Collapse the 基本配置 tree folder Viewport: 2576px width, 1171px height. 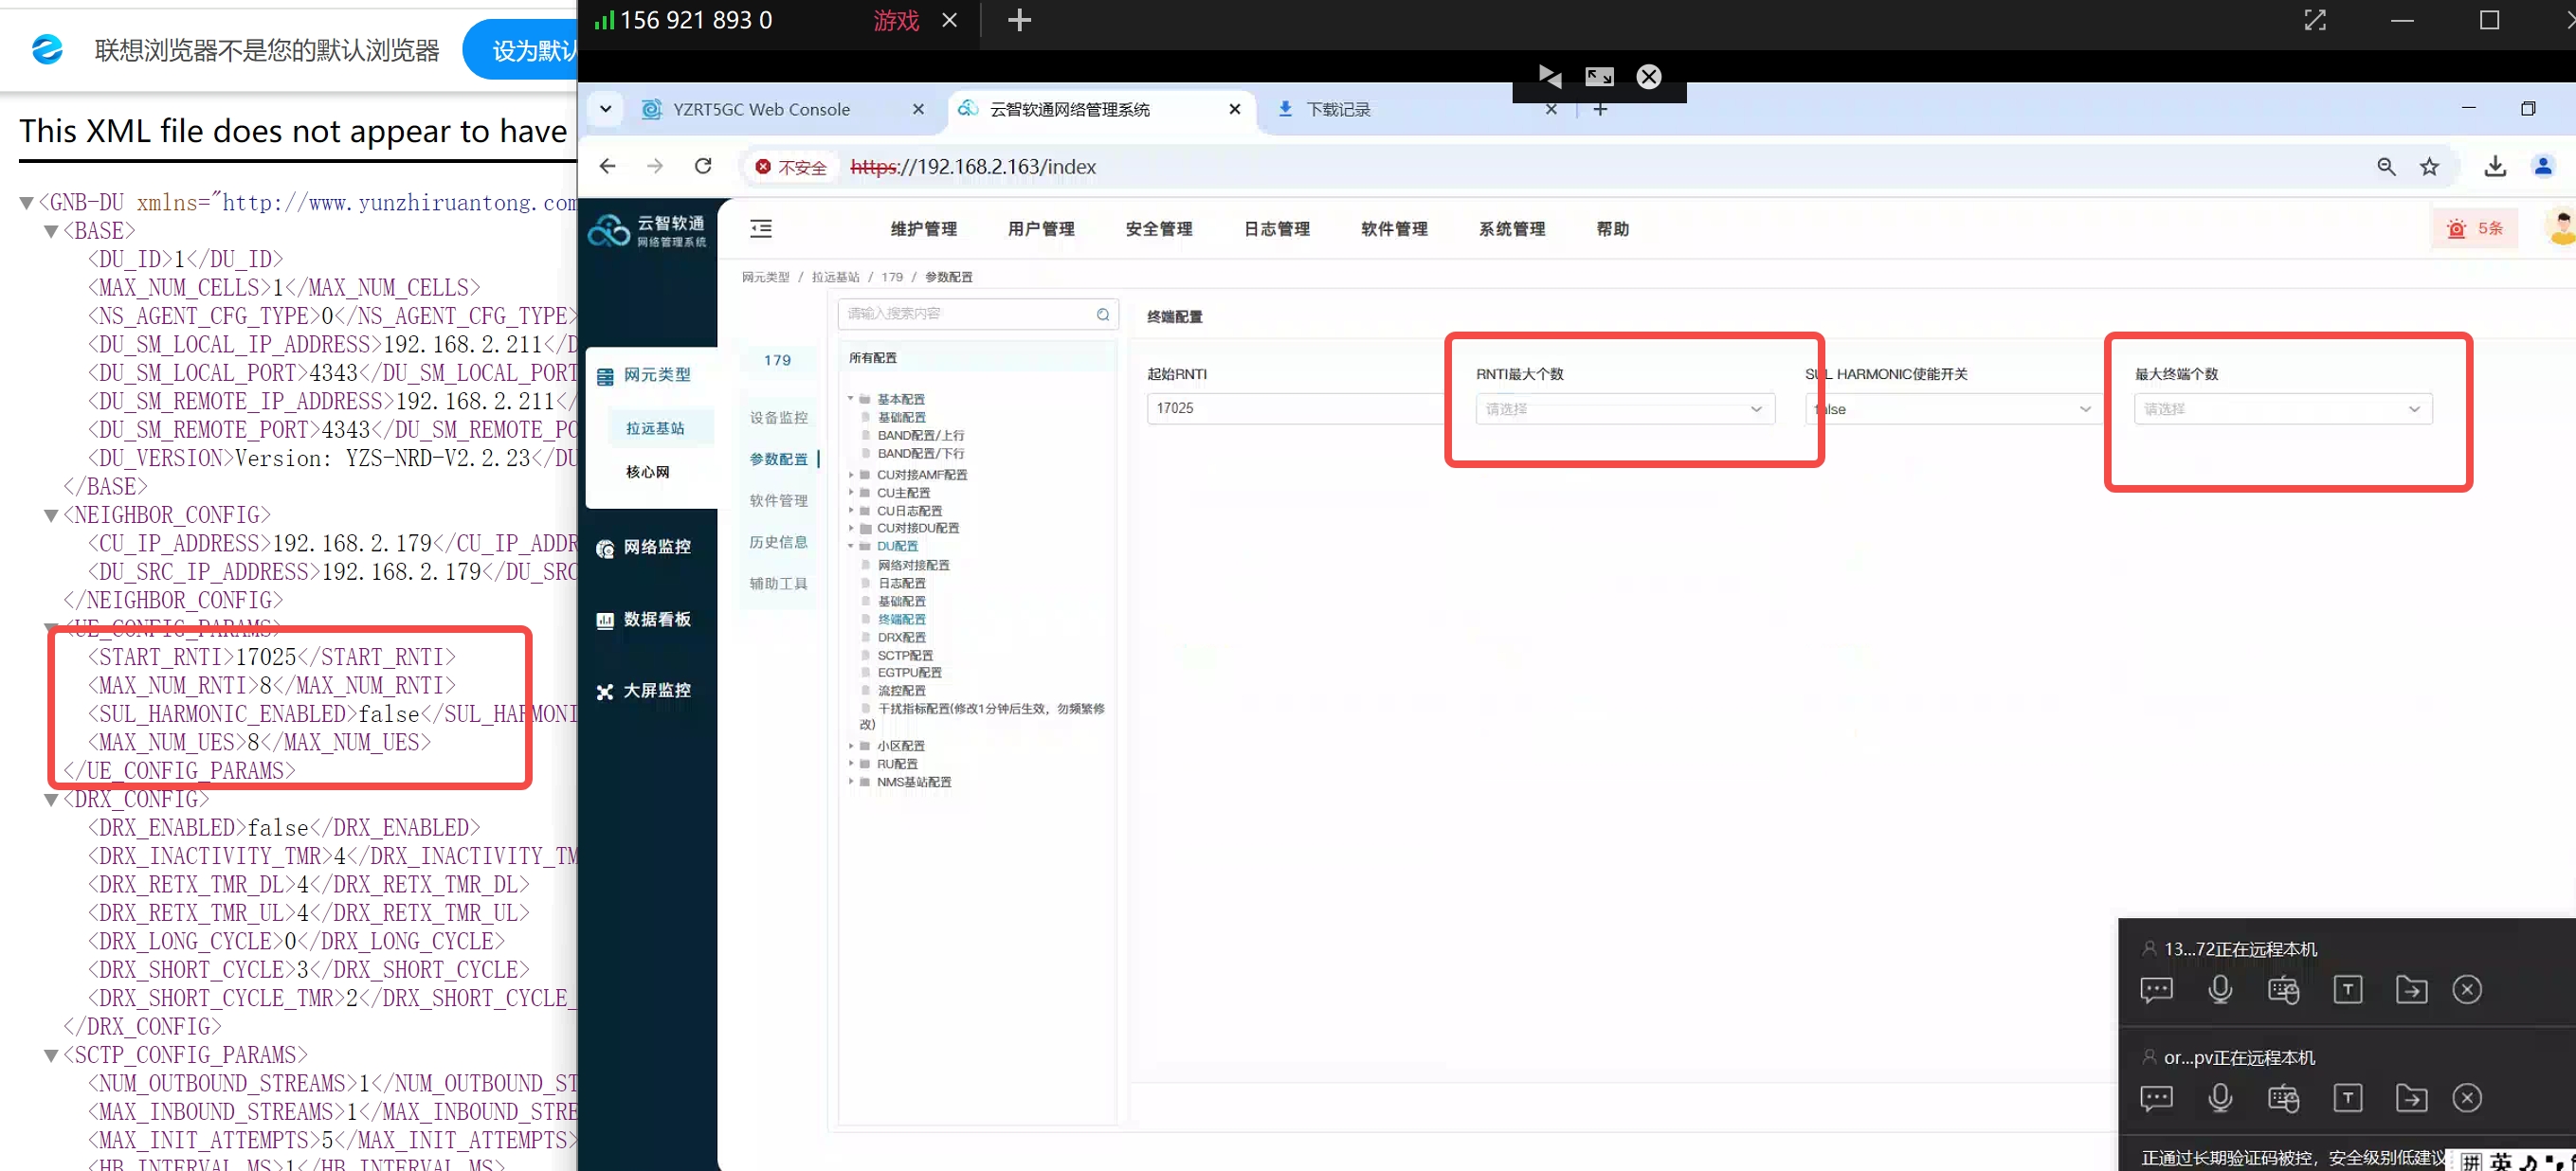(x=851, y=399)
